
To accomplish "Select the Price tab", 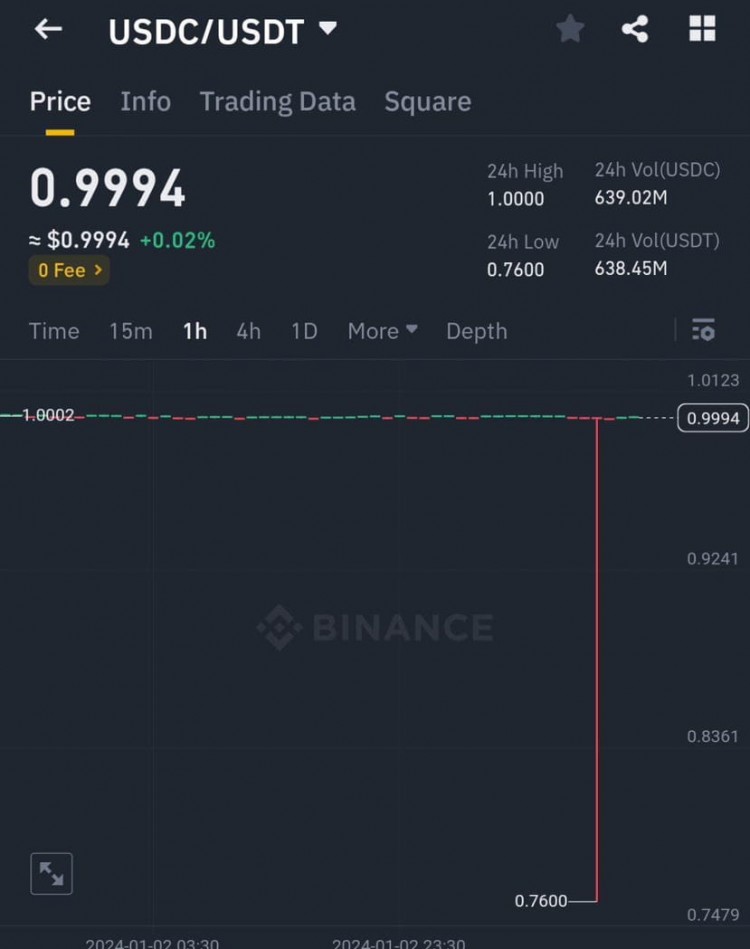I will [x=60, y=101].
